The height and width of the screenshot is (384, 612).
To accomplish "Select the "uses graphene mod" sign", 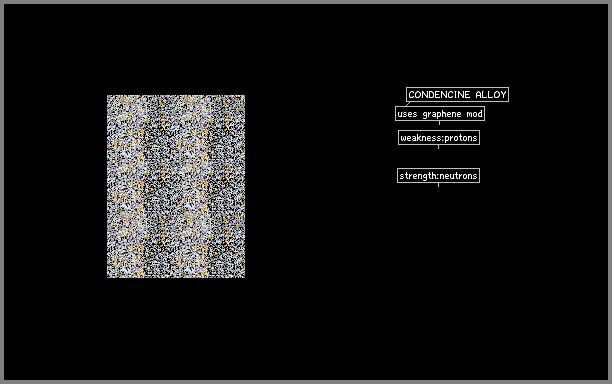I will click(440, 114).
